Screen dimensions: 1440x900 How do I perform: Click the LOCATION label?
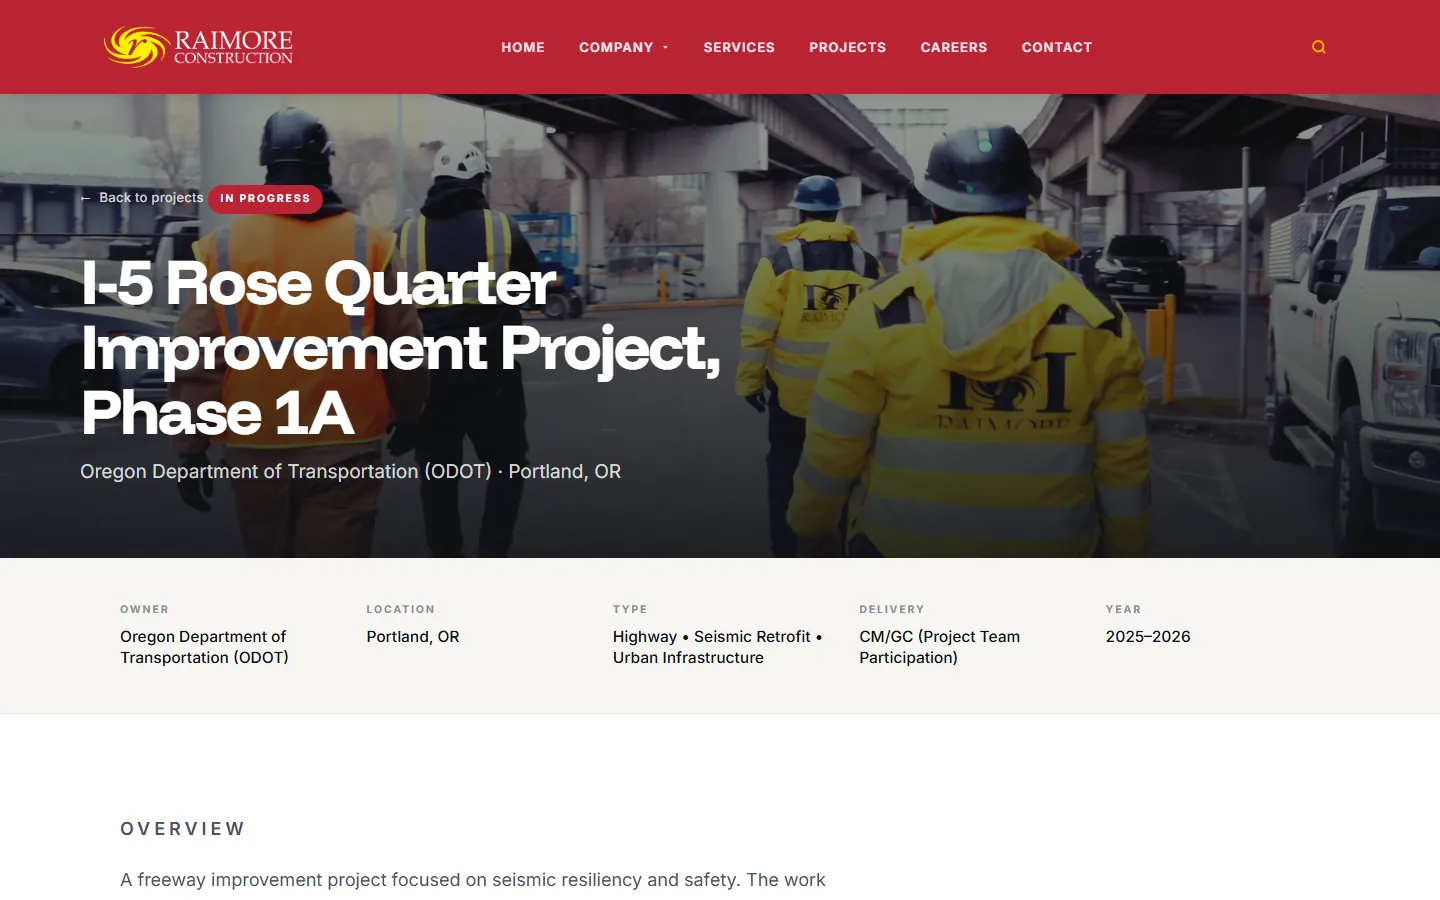pyautogui.click(x=401, y=609)
